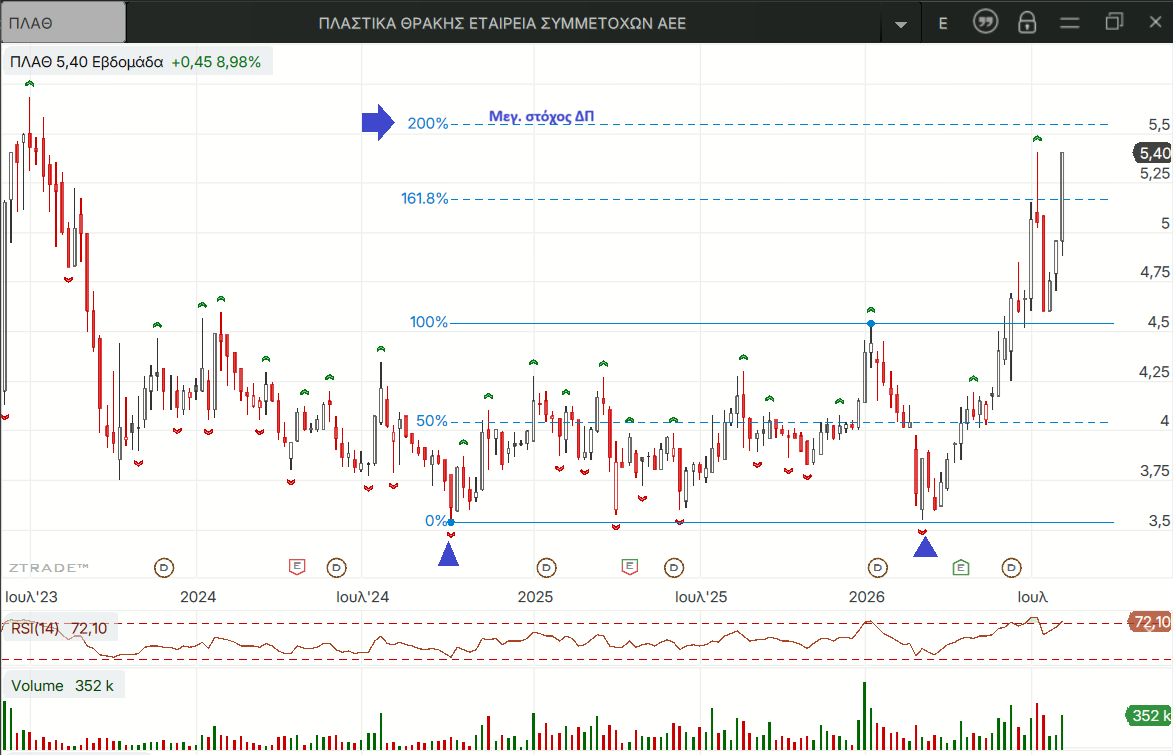1173x755 pixels.
Task: Select the 100% Fibonacci level label
Action: point(429,322)
